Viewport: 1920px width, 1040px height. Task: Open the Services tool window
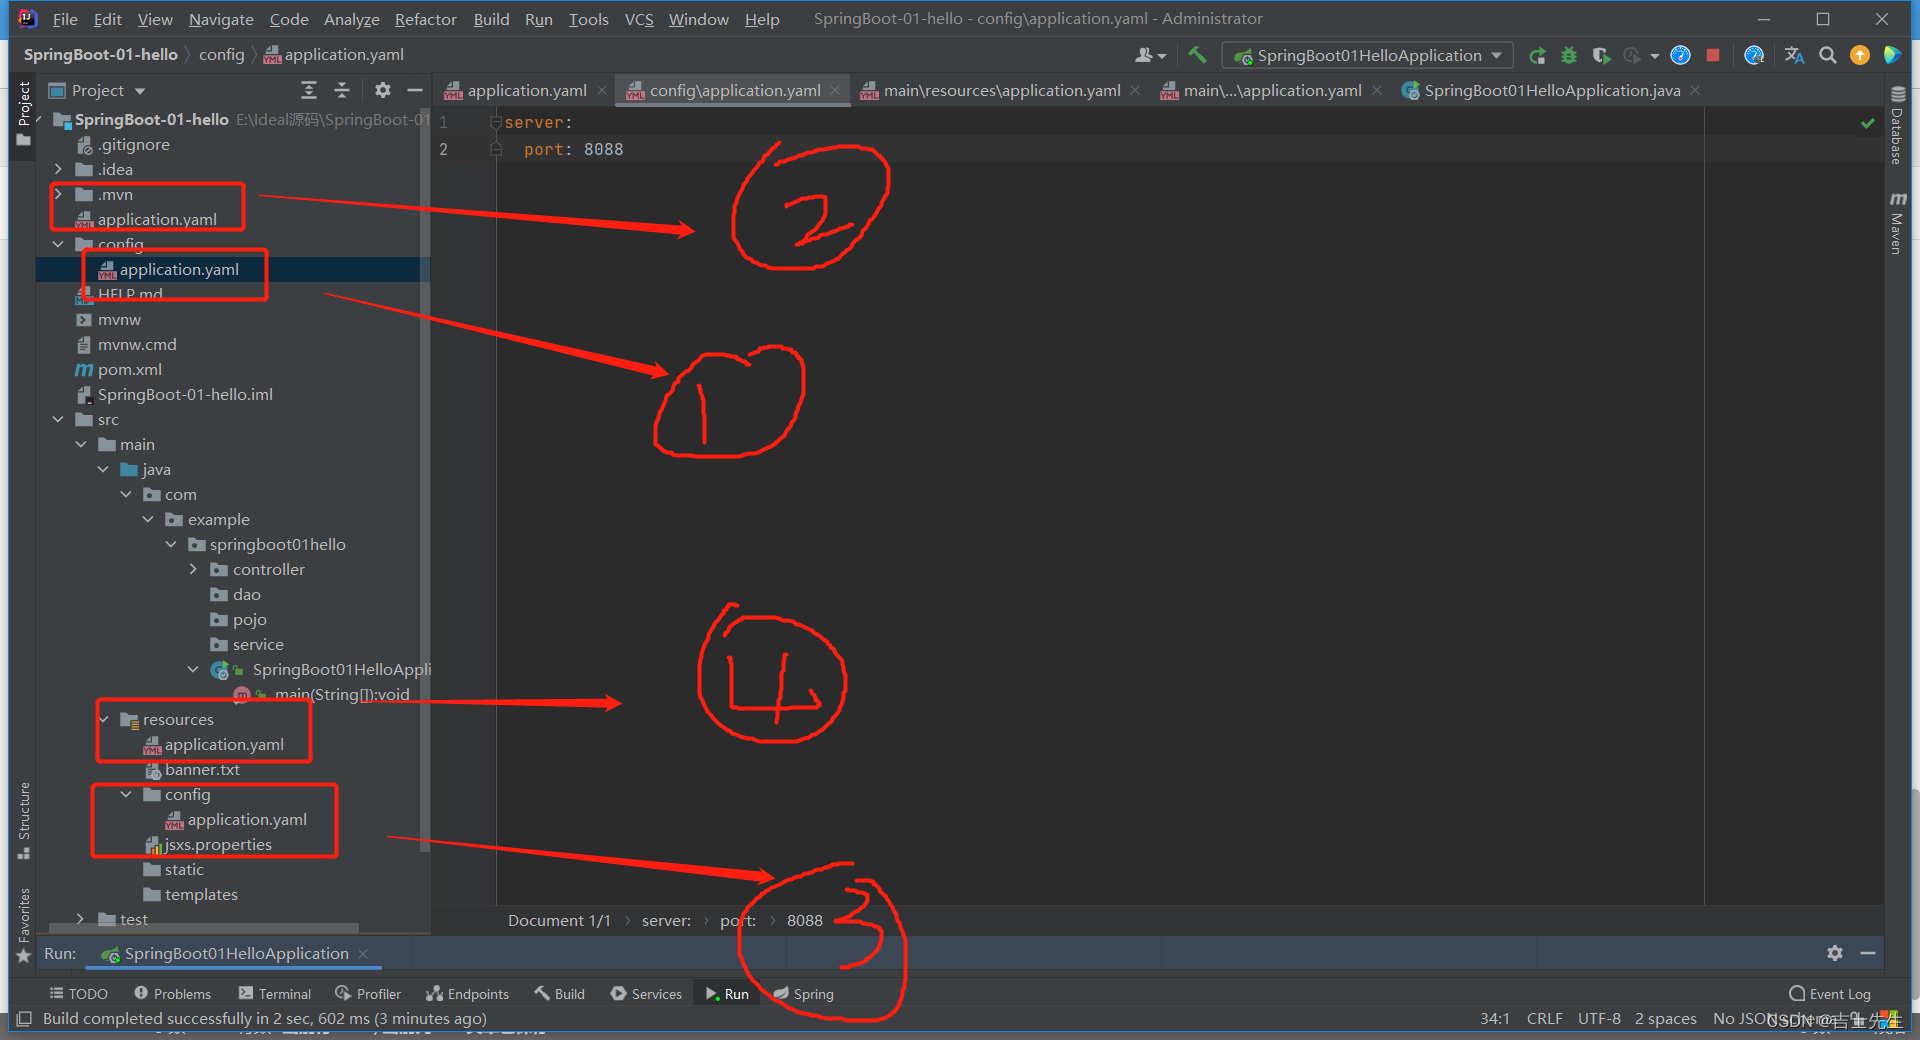pyautogui.click(x=646, y=994)
